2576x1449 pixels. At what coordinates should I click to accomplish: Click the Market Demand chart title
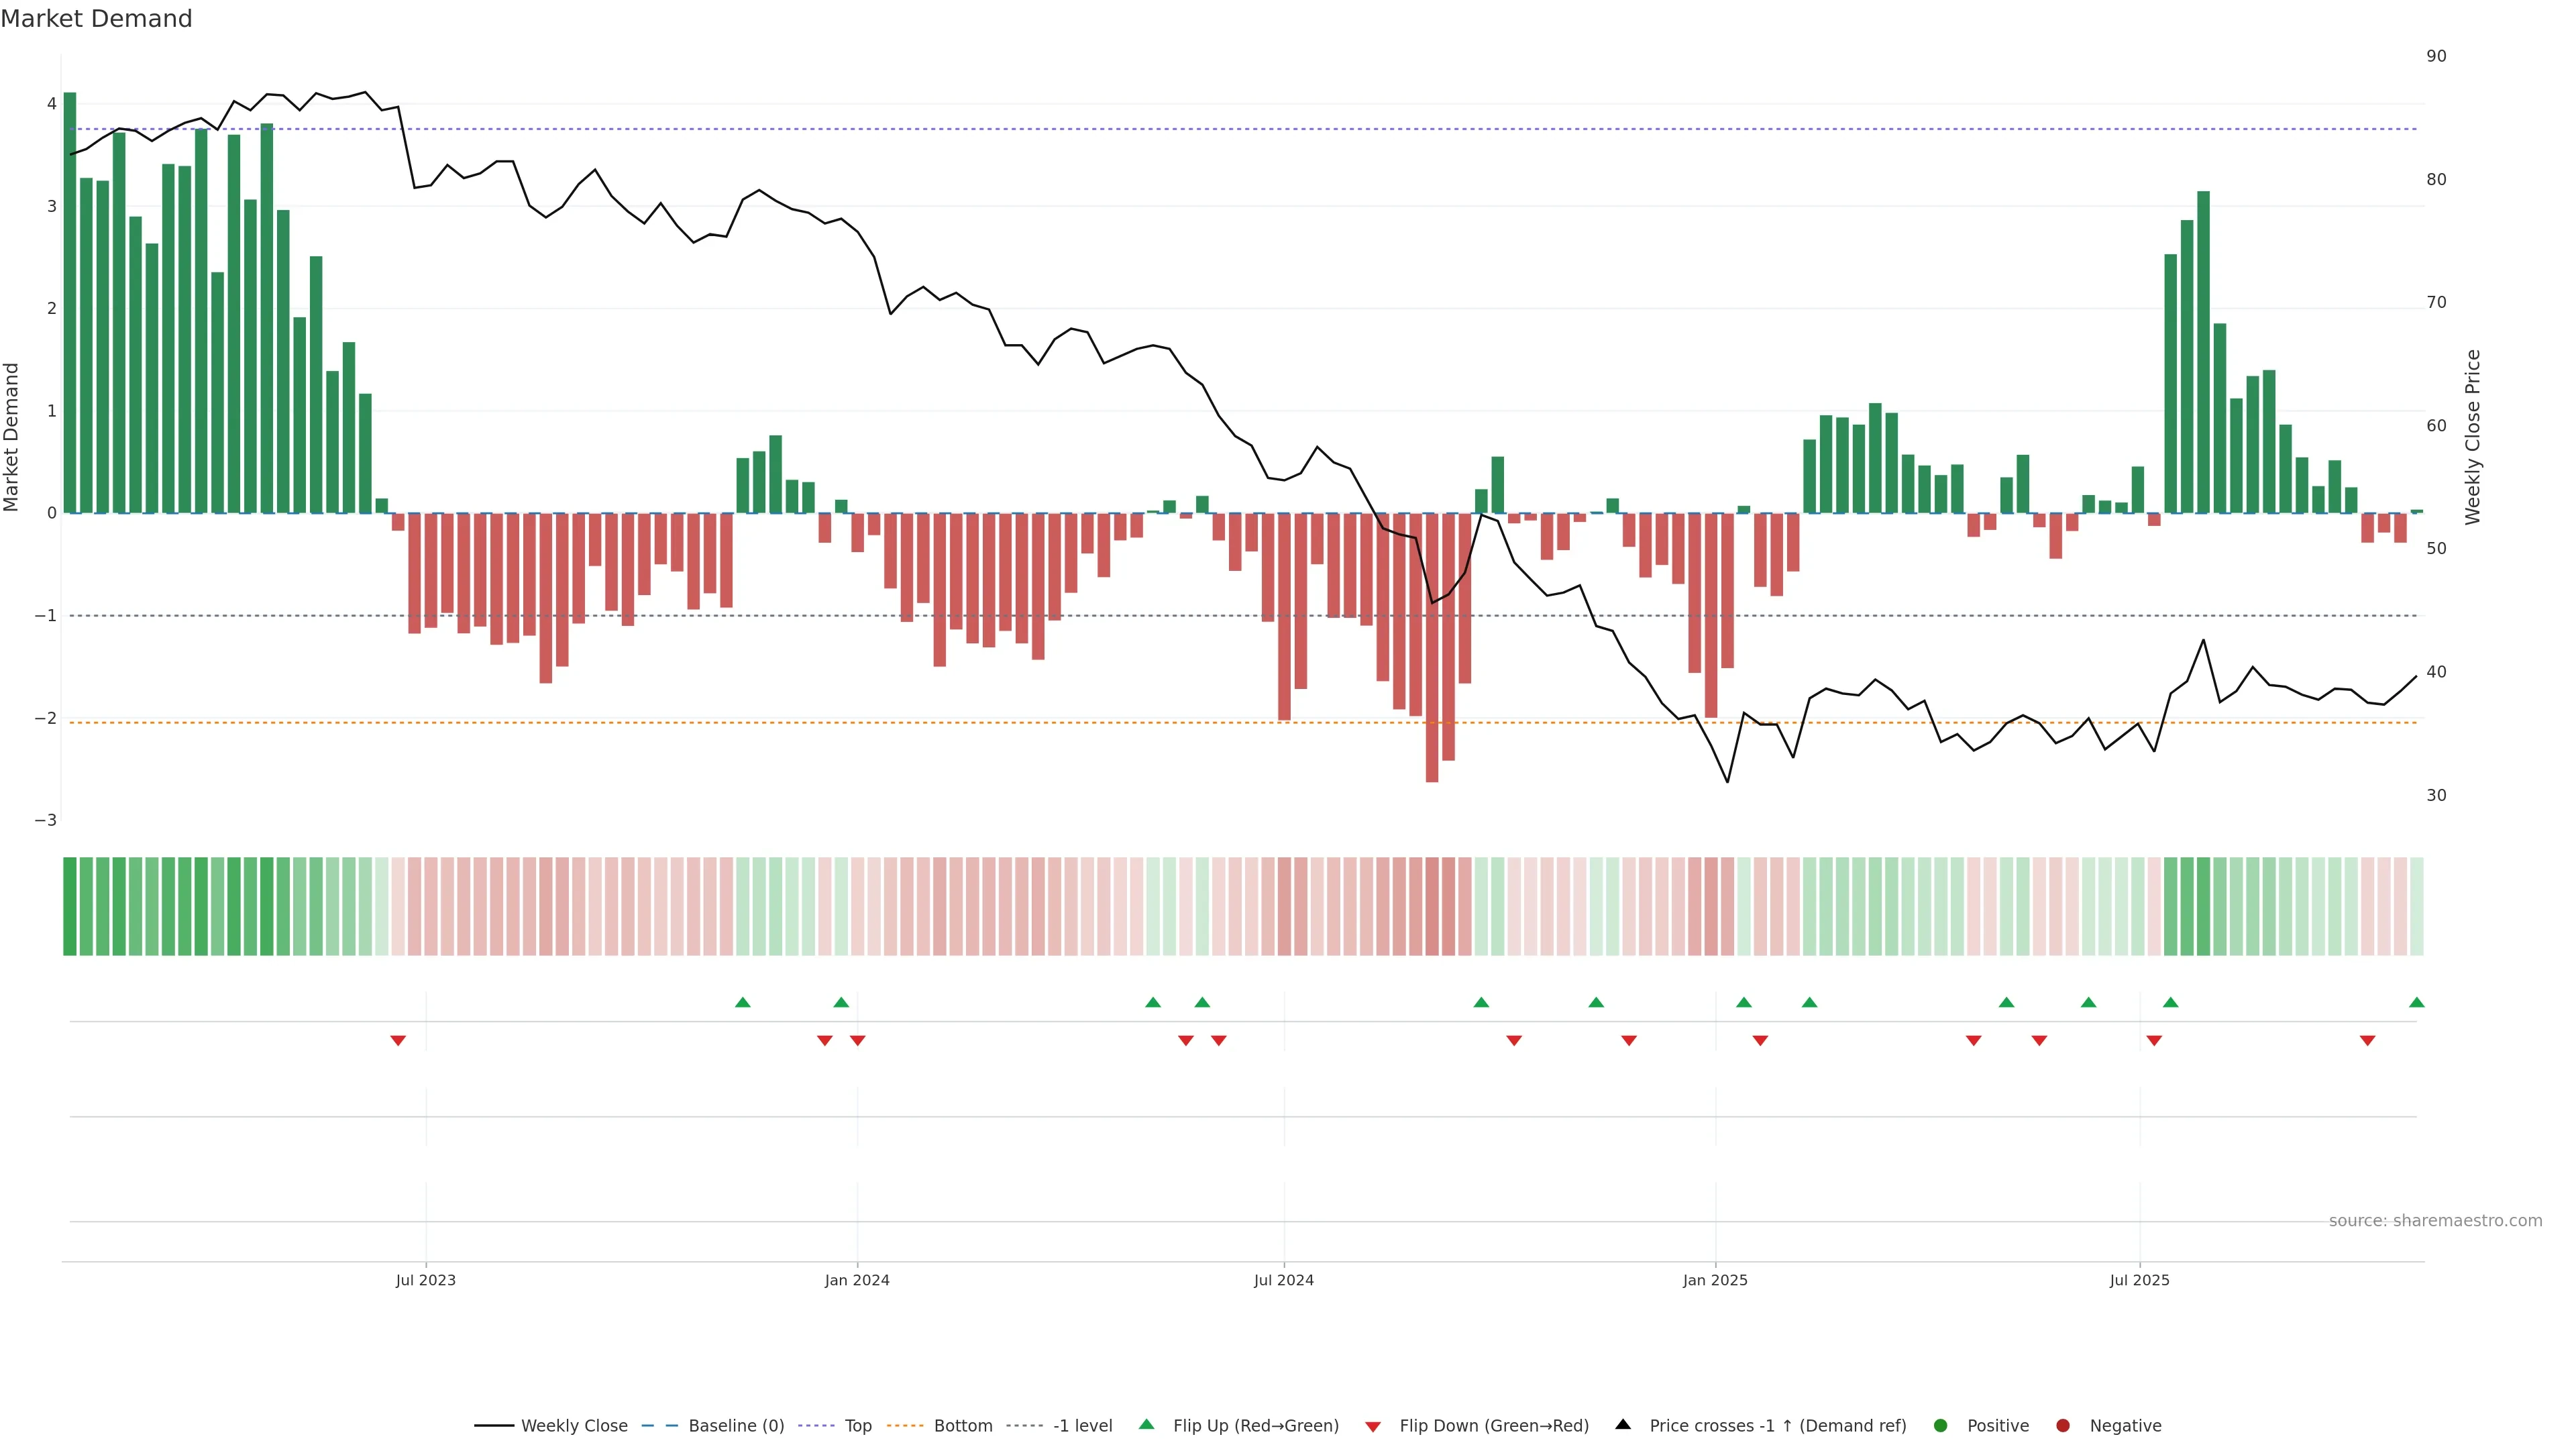[x=96, y=19]
